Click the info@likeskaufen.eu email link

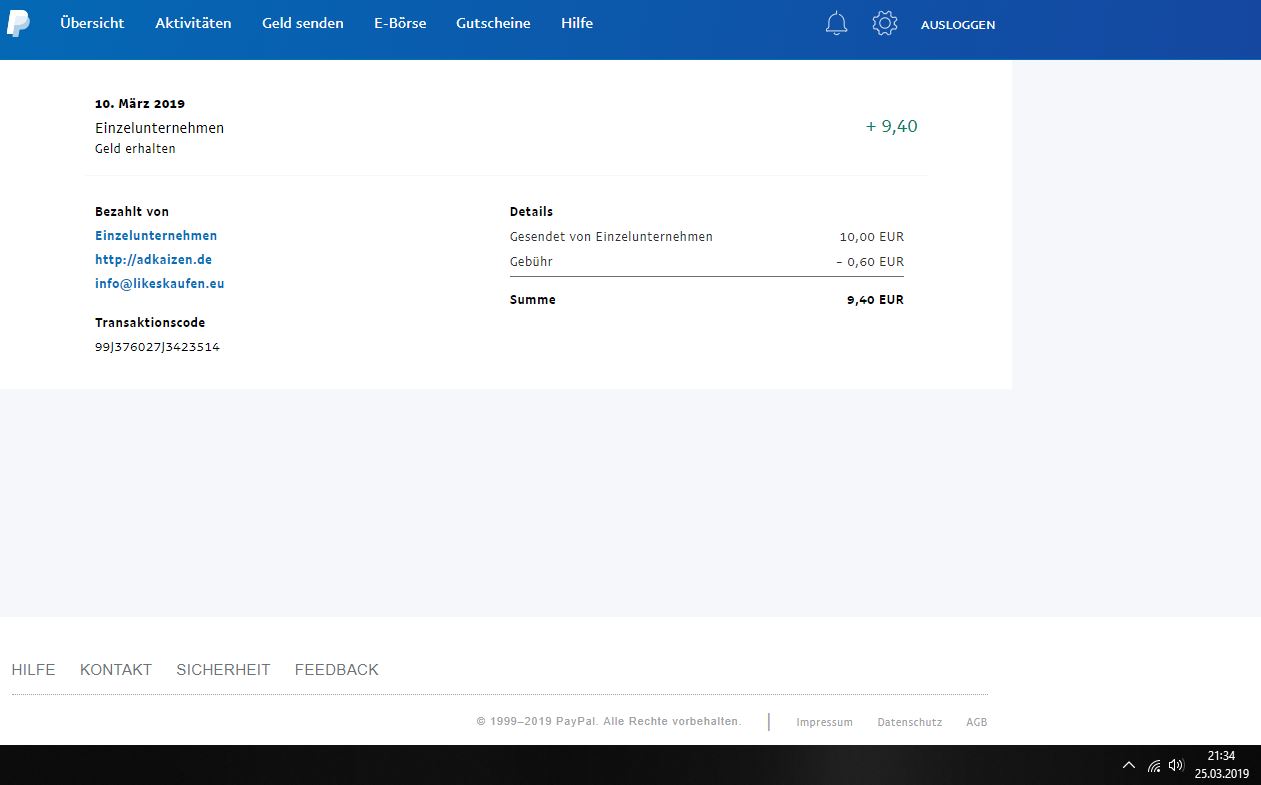tap(159, 284)
